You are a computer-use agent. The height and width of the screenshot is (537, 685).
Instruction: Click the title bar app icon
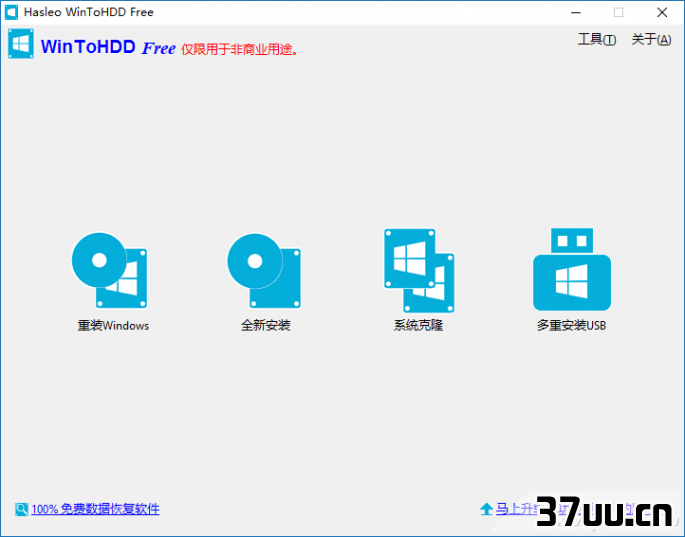[x=11, y=12]
